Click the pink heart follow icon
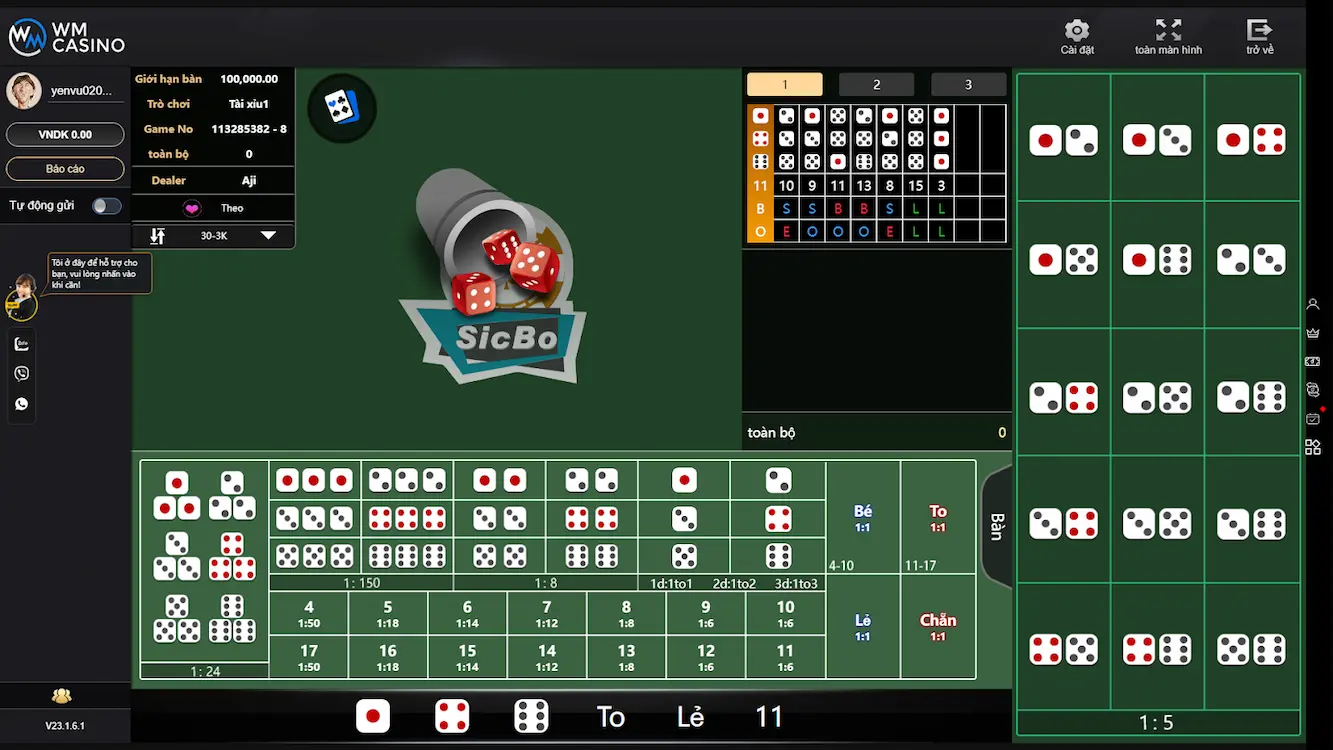Image resolution: width=1333 pixels, height=750 pixels. coord(192,208)
